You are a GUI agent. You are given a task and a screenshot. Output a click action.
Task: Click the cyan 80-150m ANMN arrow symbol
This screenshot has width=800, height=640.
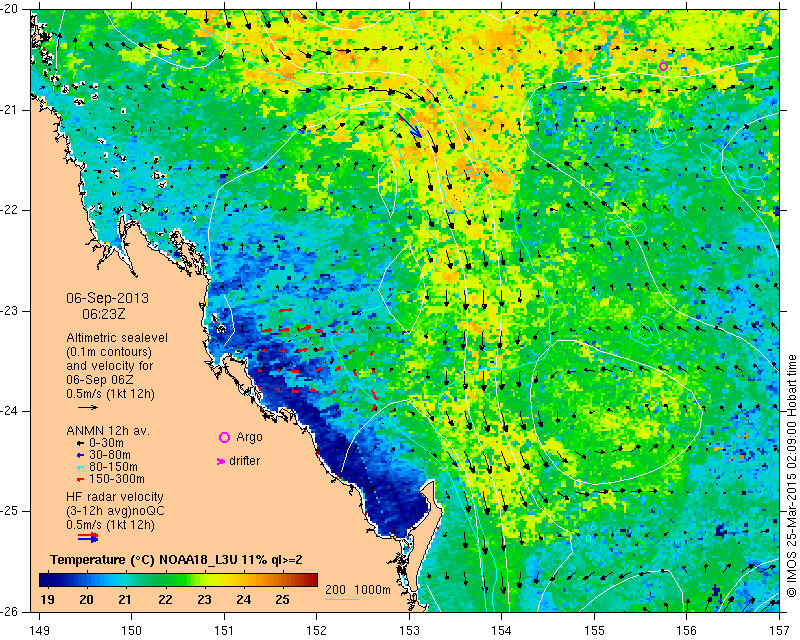[x=80, y=467]
